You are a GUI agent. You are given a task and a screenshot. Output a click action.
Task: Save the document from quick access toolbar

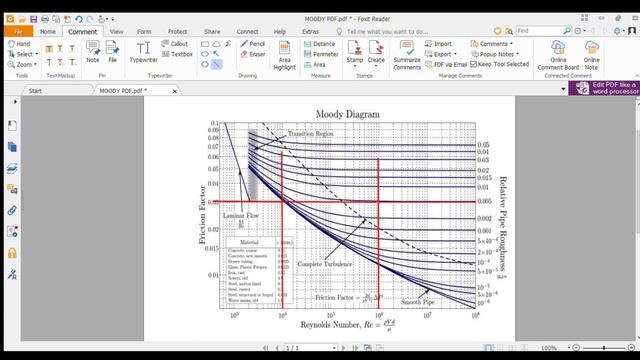click(x=33, y=19)
